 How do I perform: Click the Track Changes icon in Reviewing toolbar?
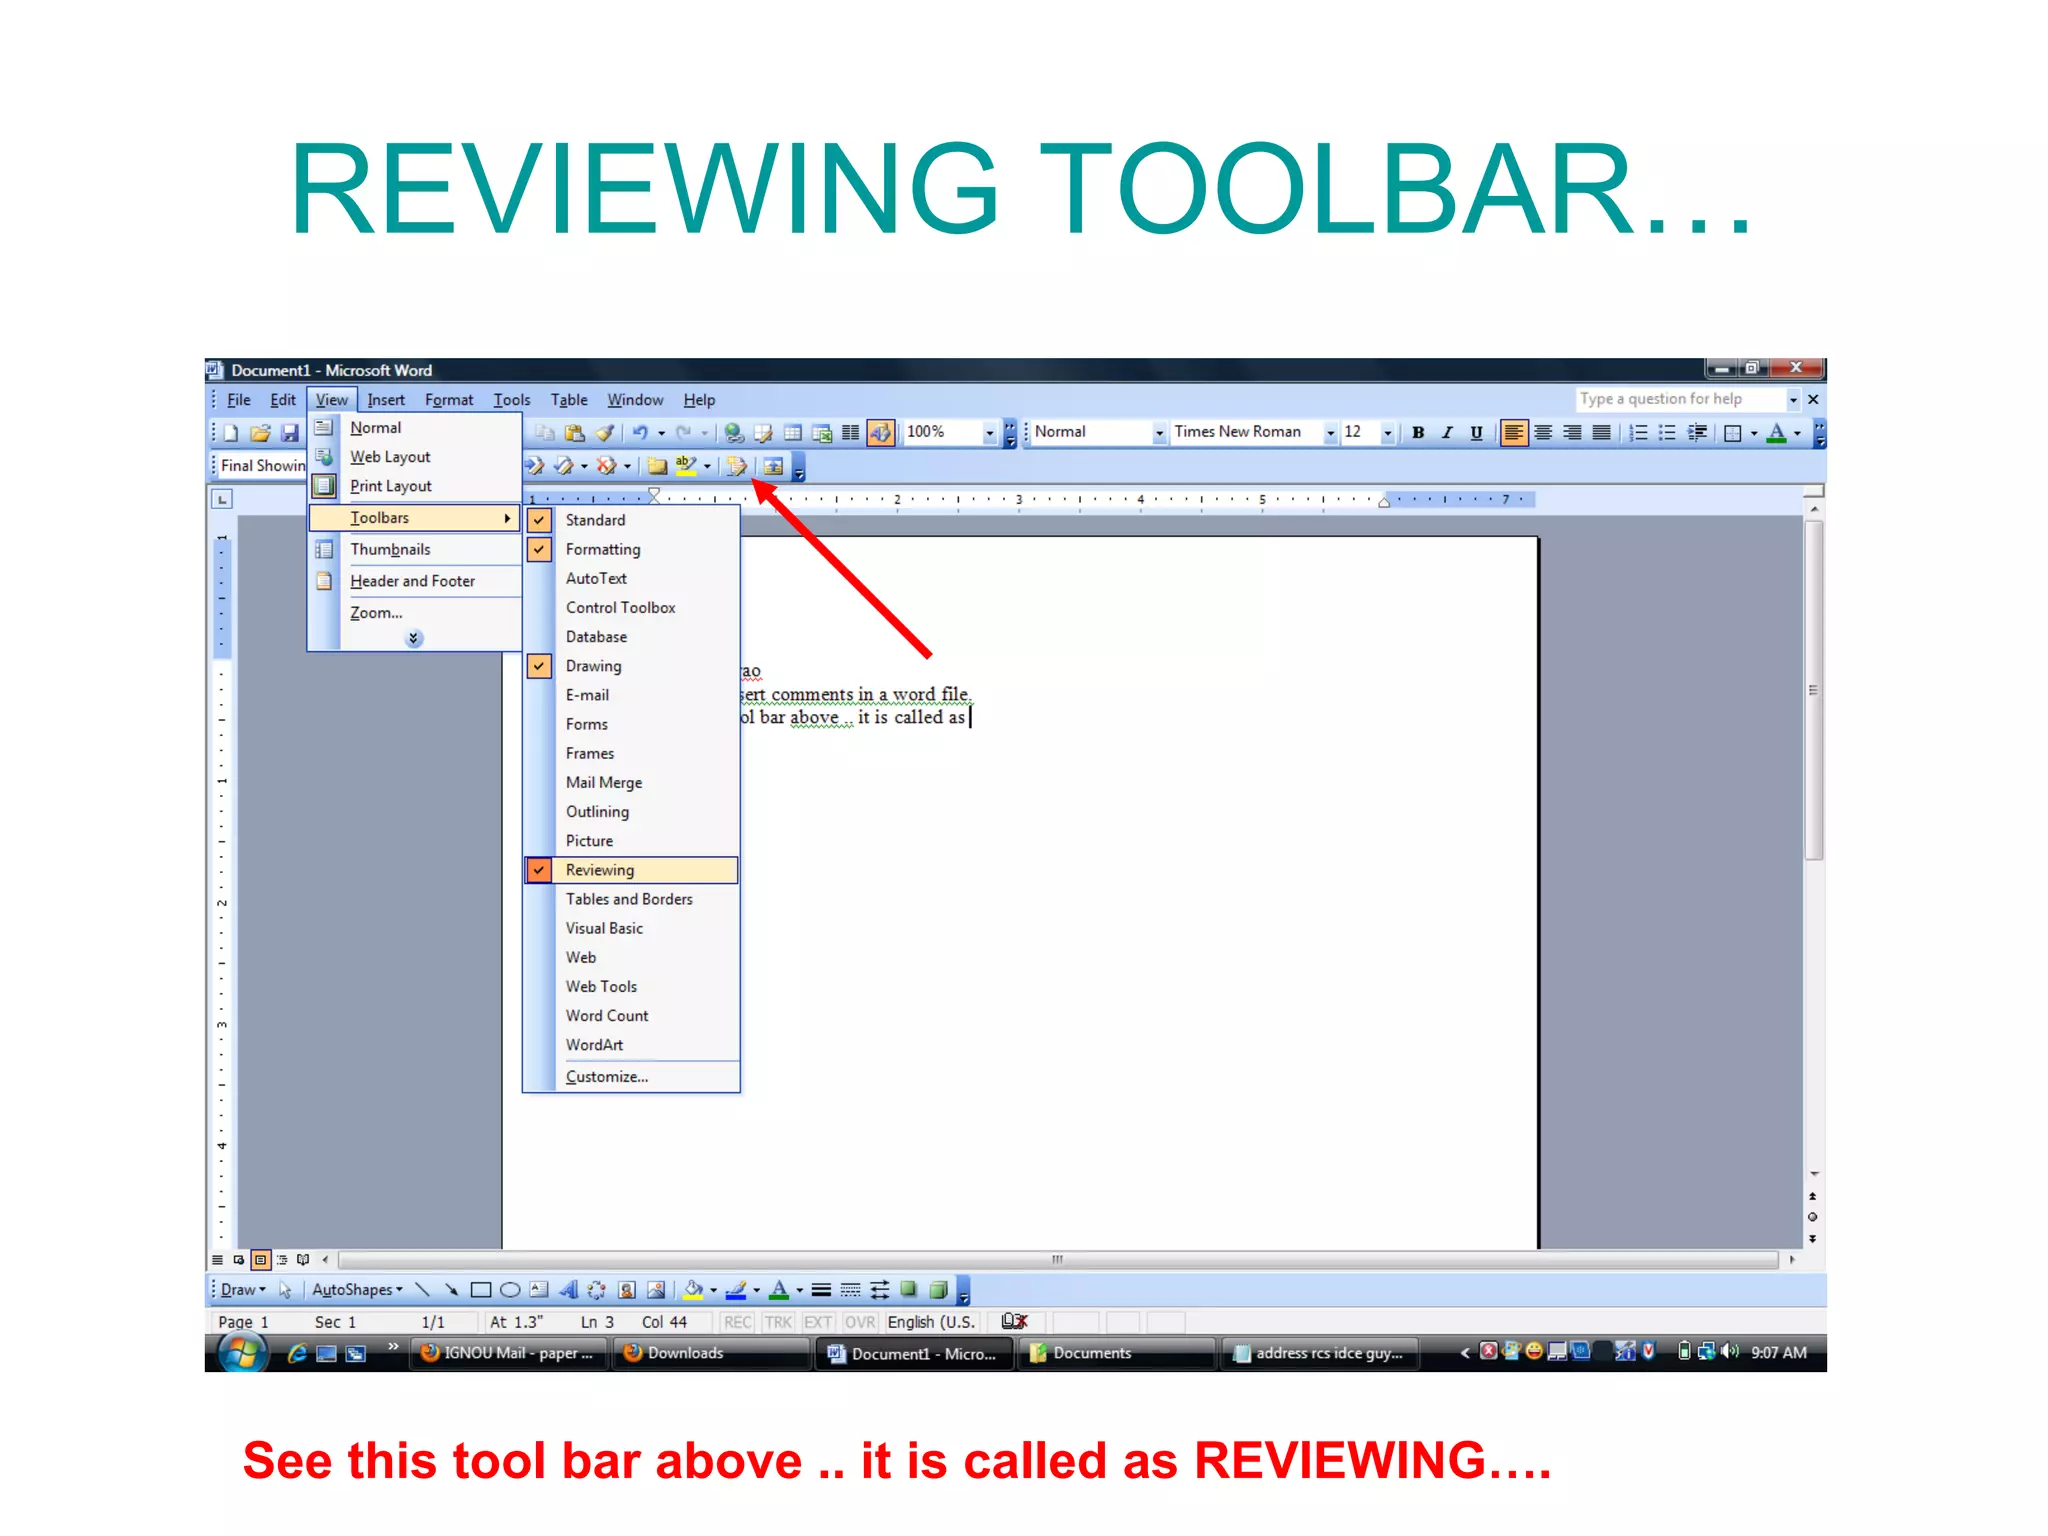[737, 466]
